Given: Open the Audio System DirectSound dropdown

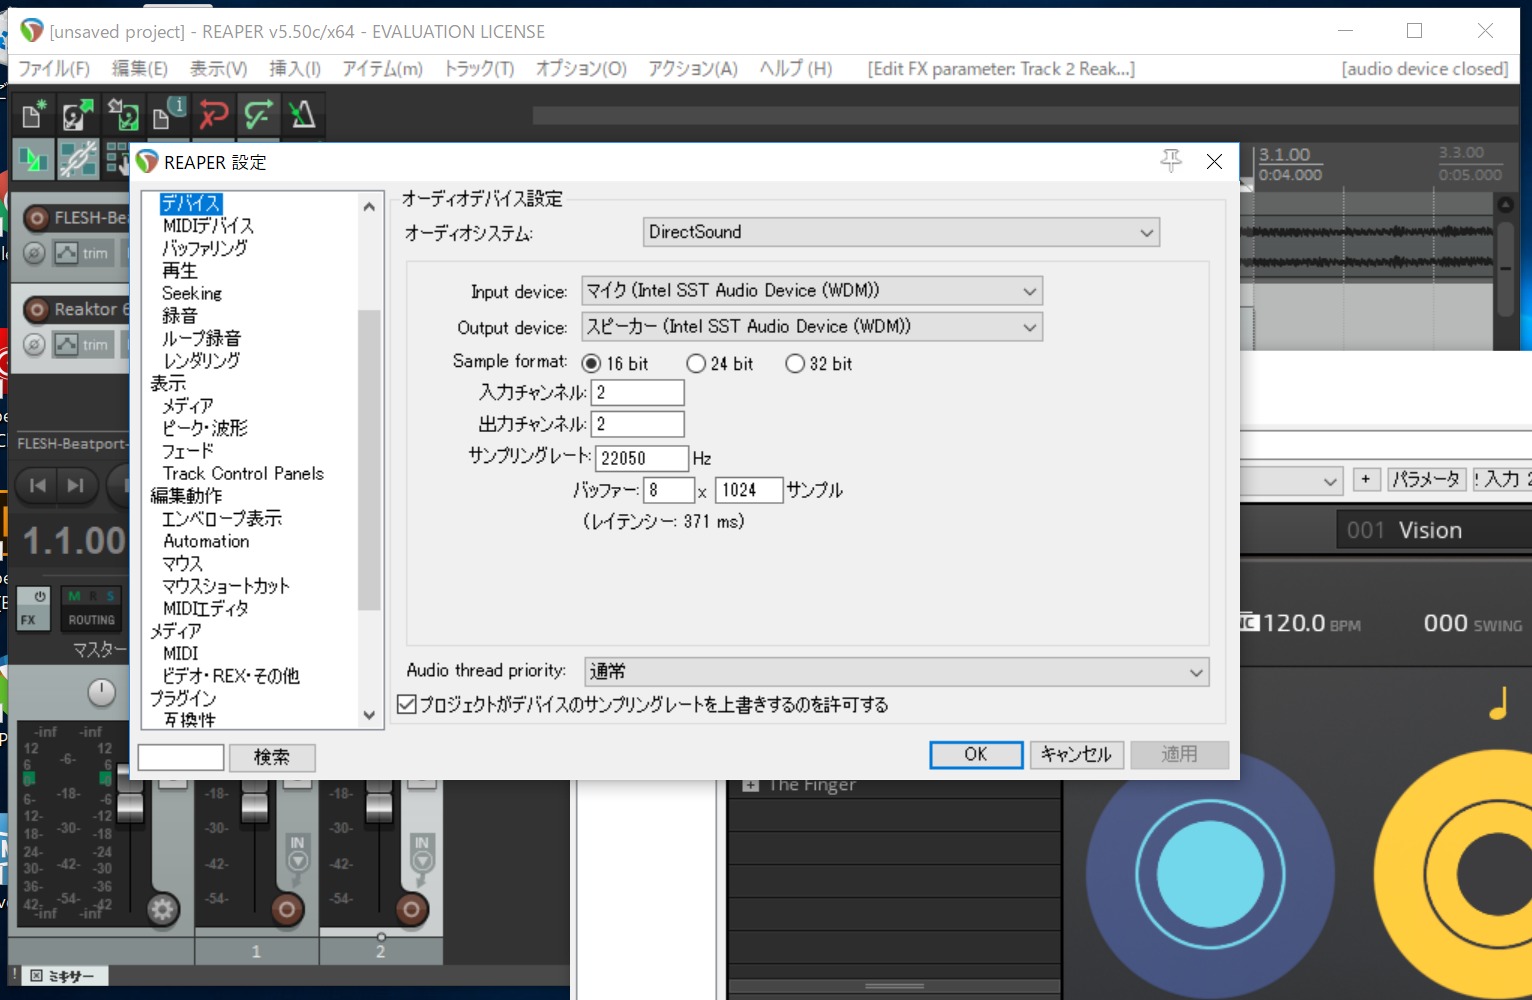Looking at the screenshot, I should pyautogui.click(x=901, y=232).
